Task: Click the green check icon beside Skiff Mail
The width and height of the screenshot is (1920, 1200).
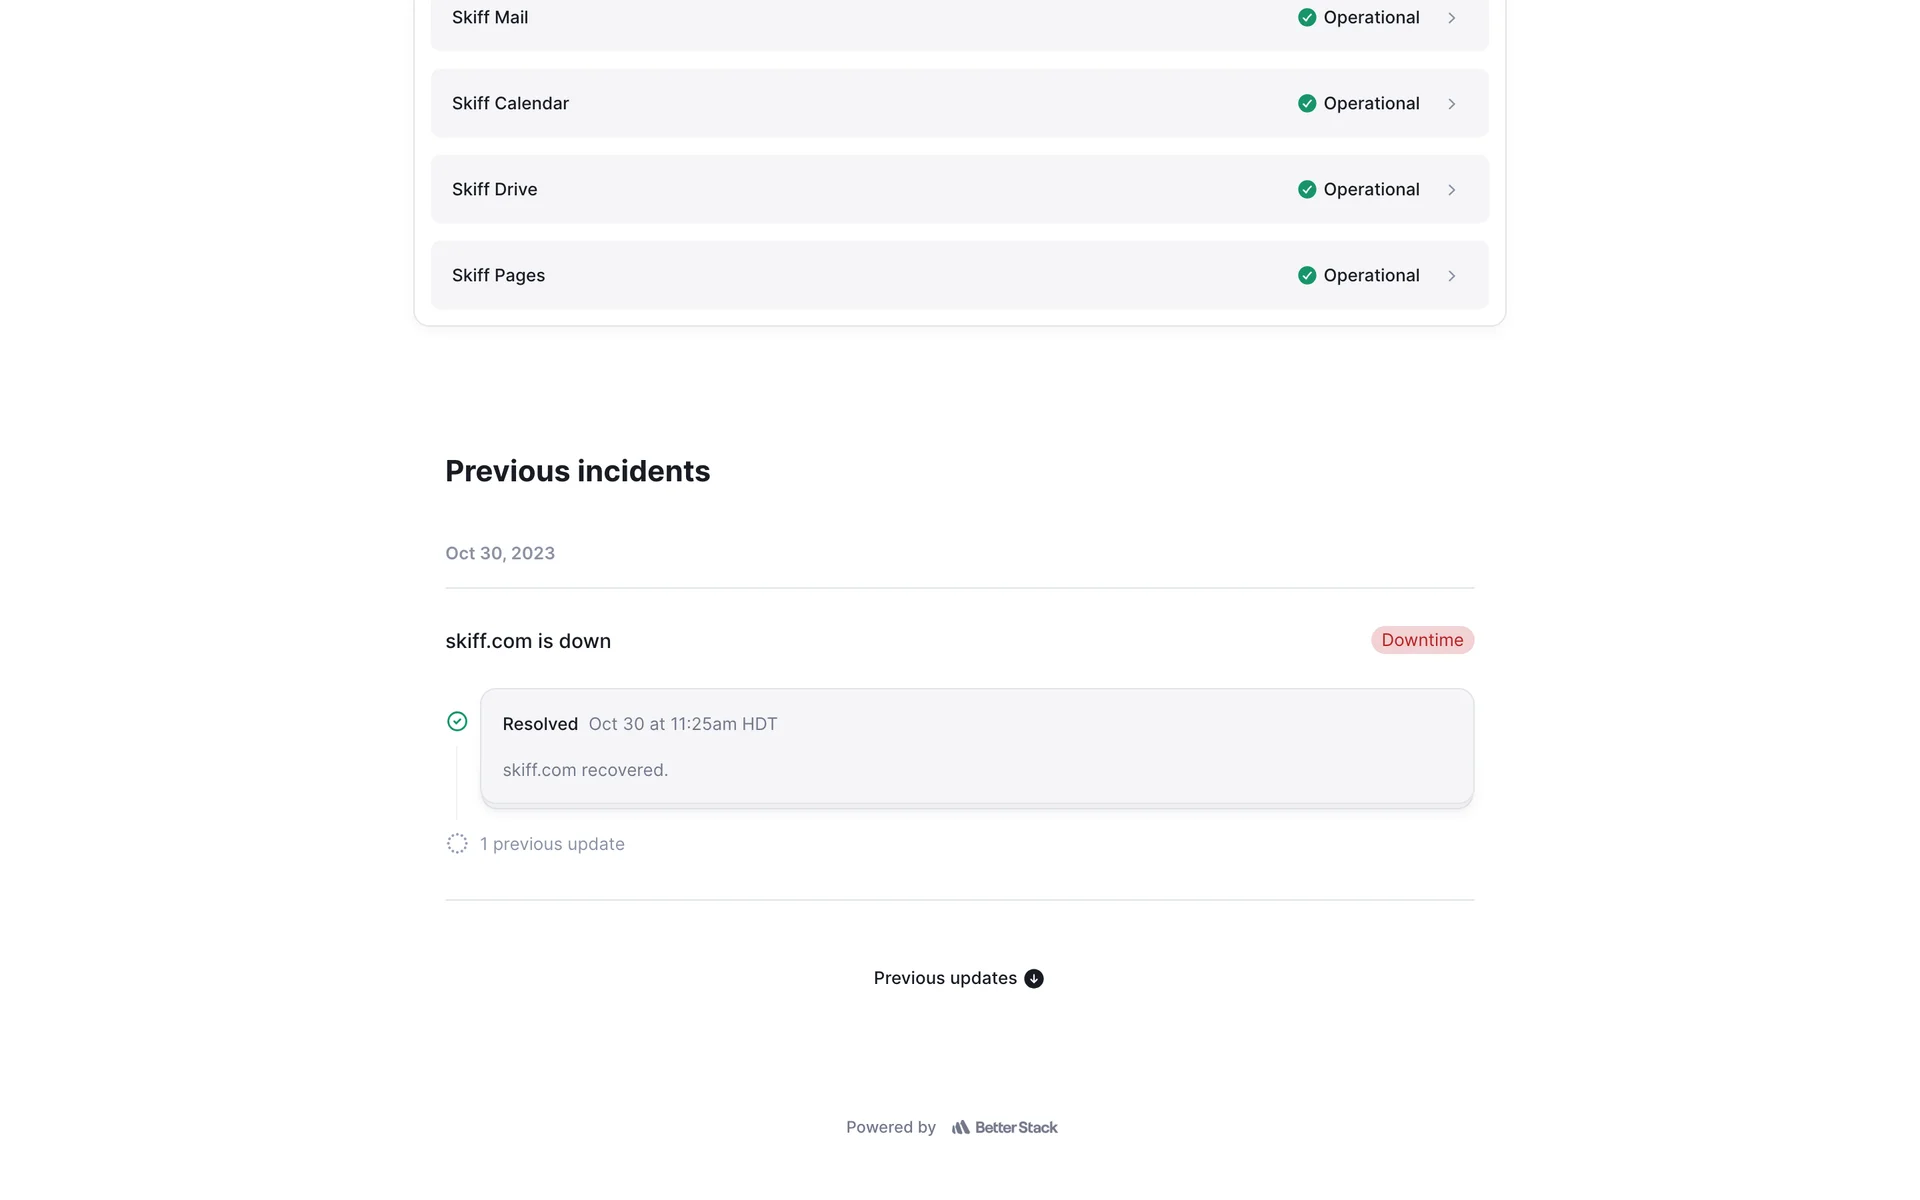Action: point(1306,17)
